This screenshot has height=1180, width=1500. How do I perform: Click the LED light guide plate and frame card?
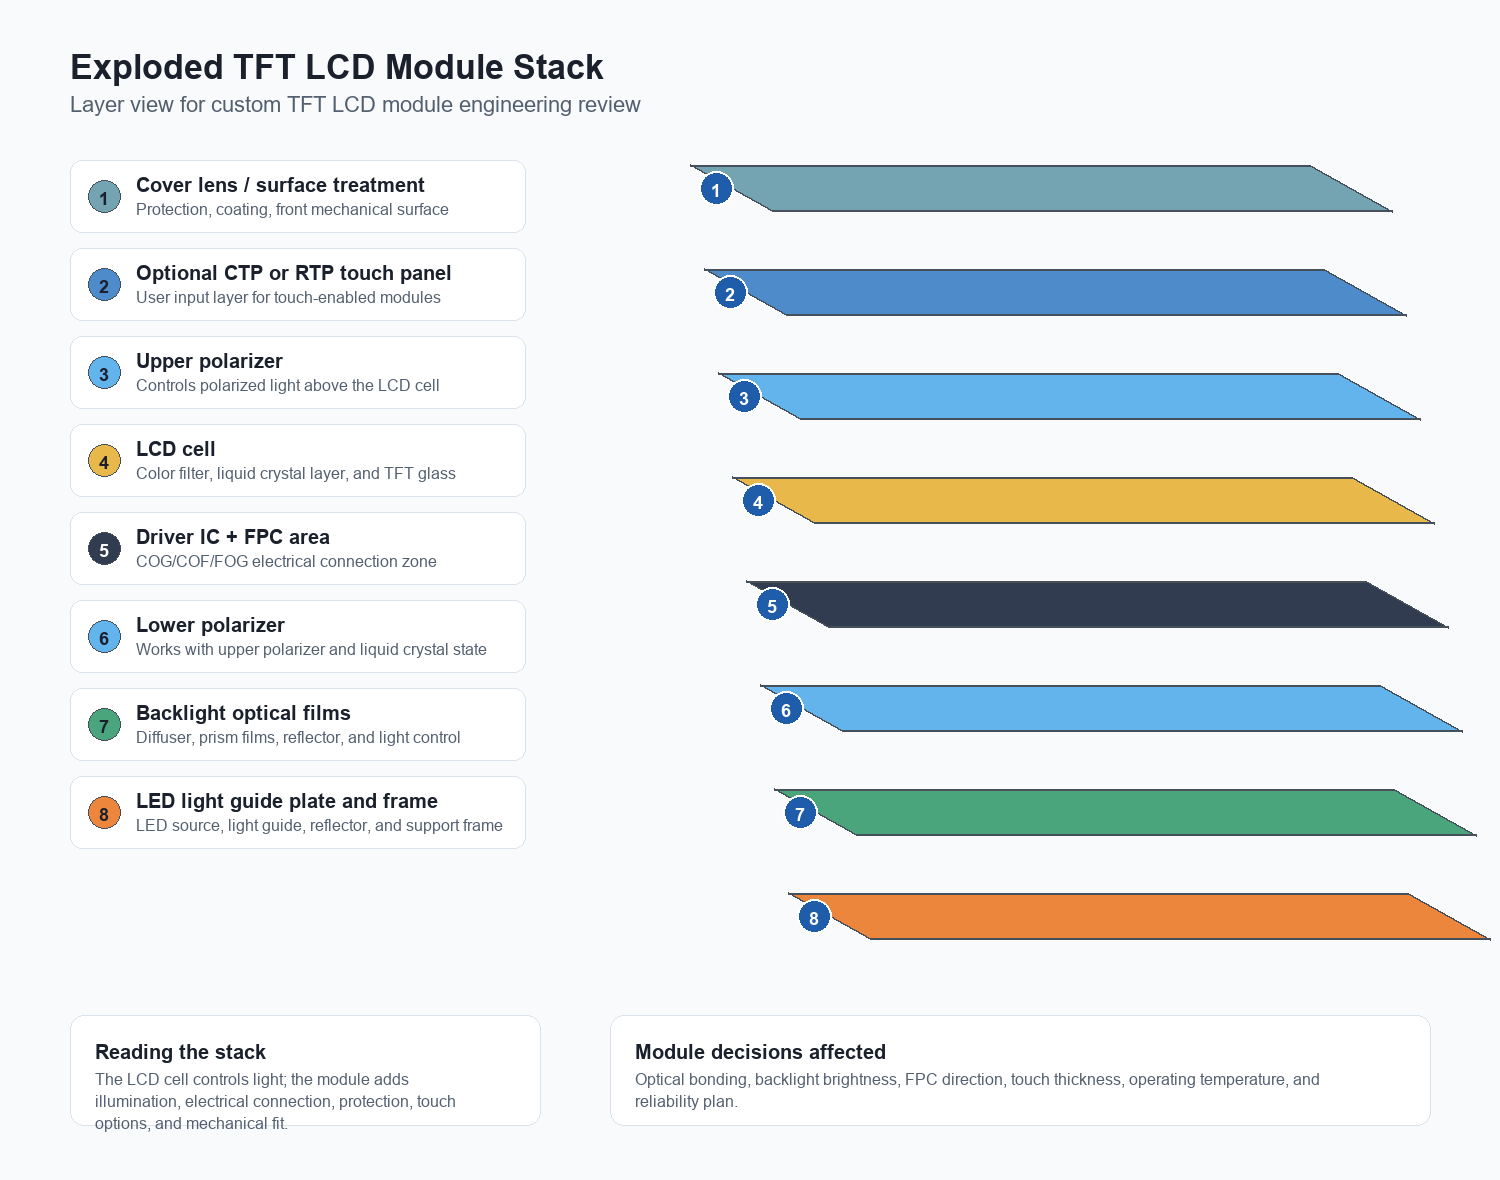(x=298, y=813)
